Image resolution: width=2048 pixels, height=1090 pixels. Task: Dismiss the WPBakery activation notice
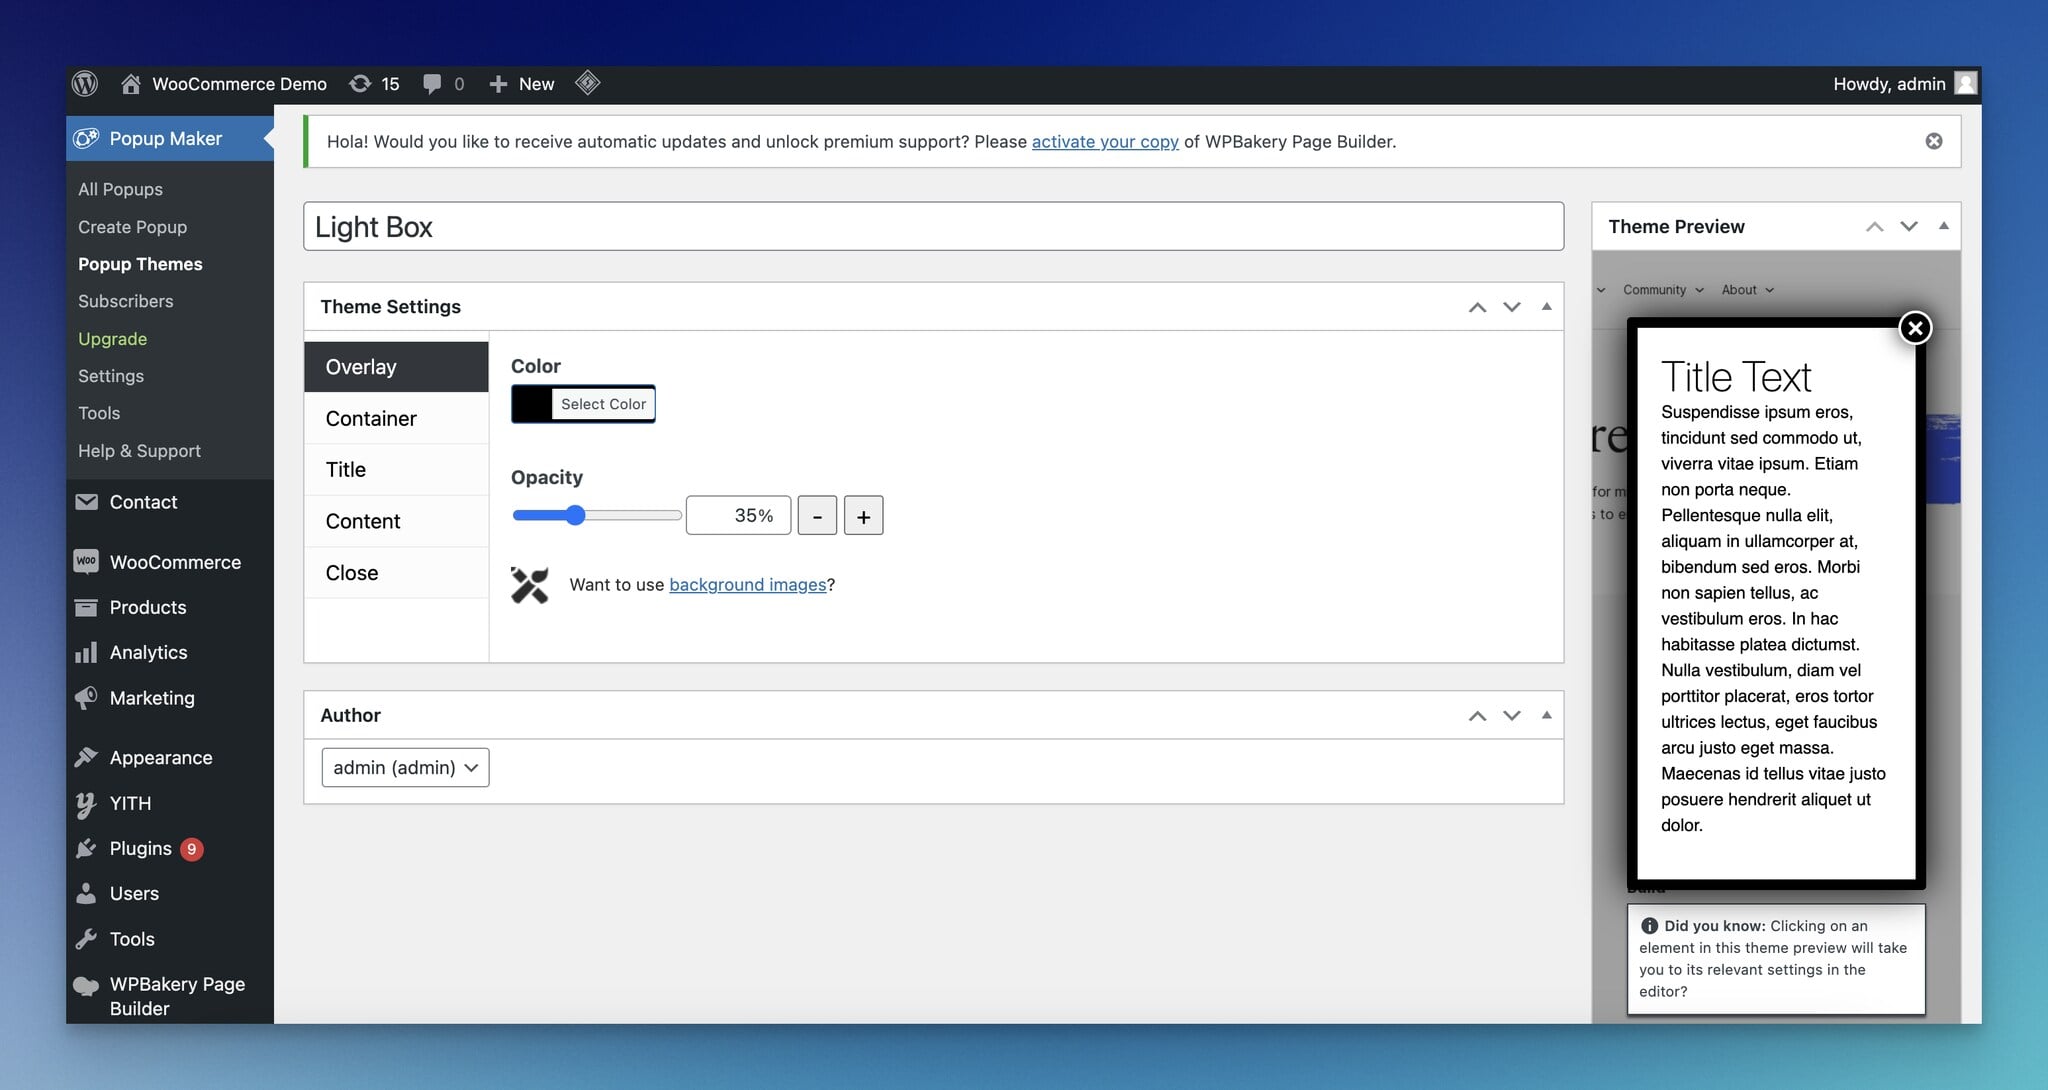(x=1934, y=141)
